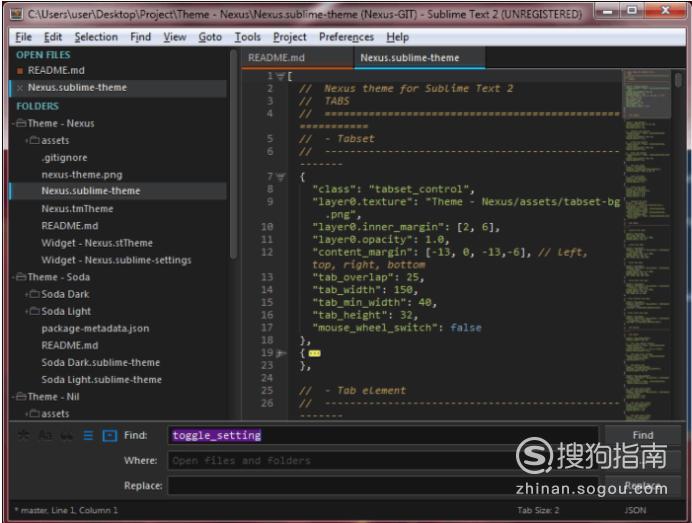Toggle case sensitive search option
The image size is (692, 523).
(x=45, y=436)
